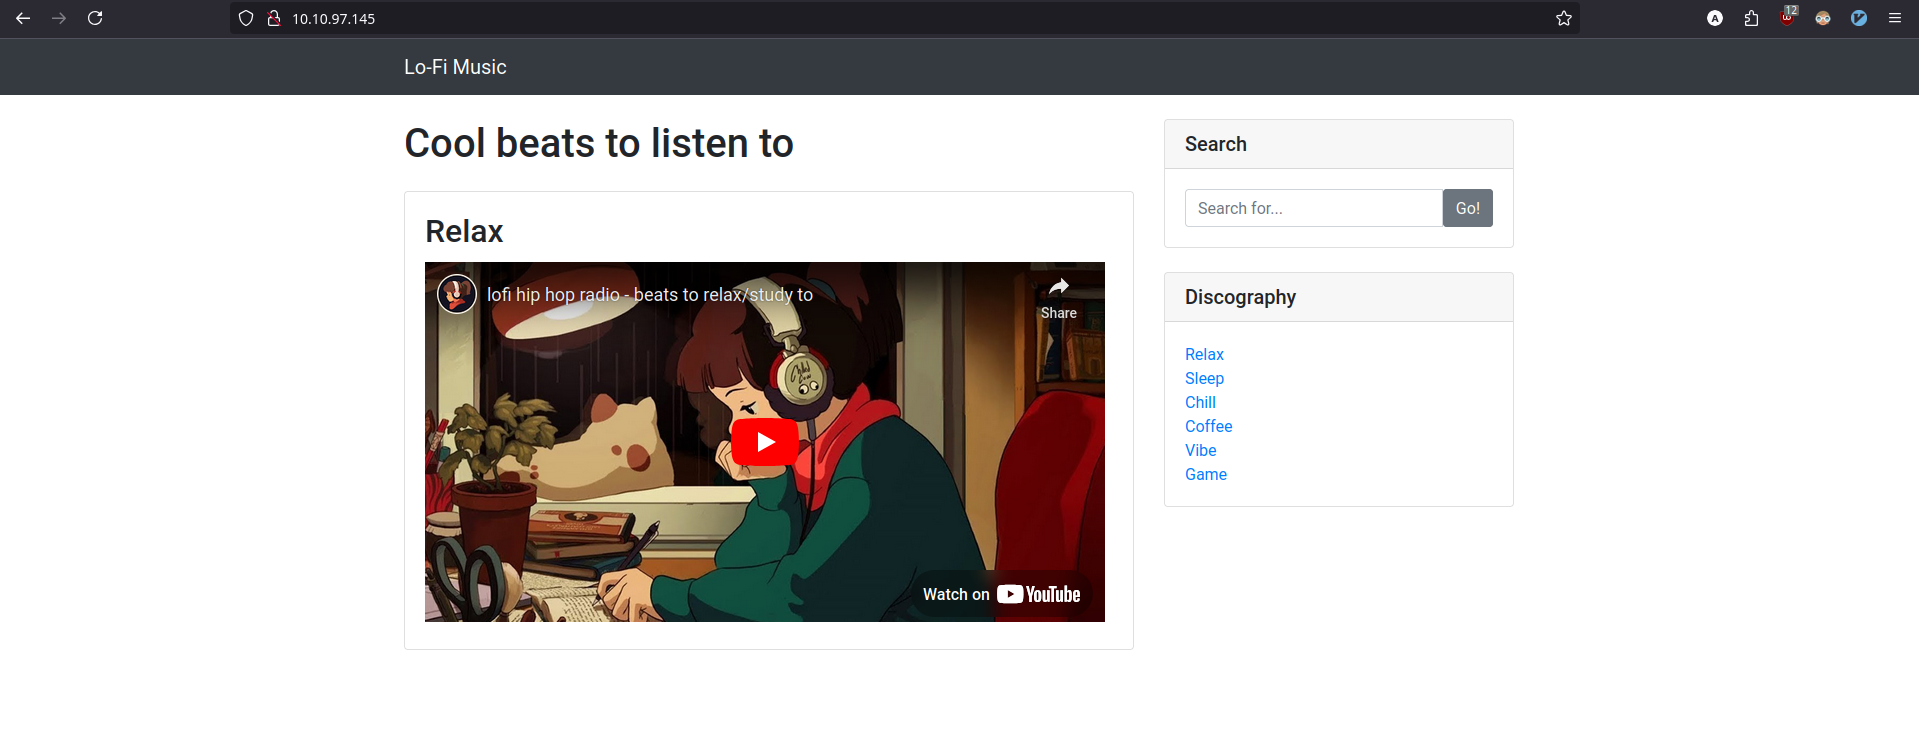The height and width of the screenshot is (749, 1919).
Task: Click the blue round extension icon
Action: pos(1859,18)
